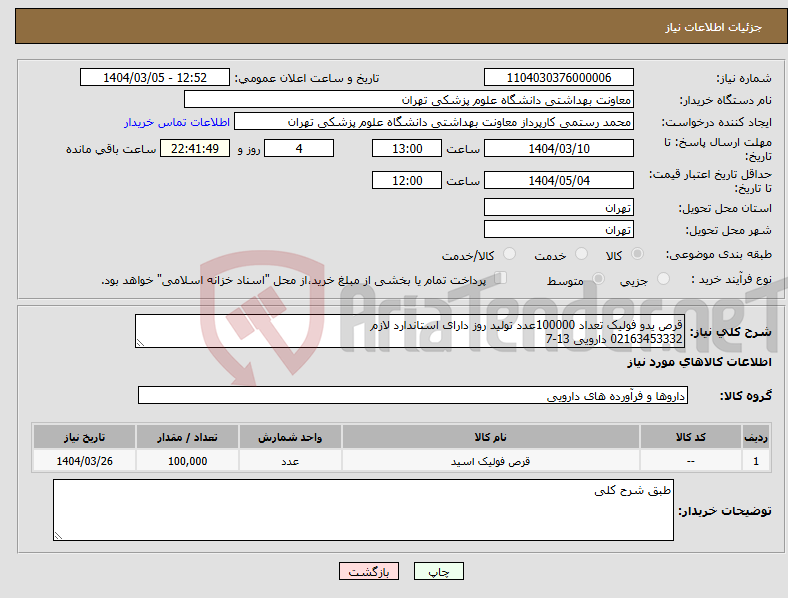The height and width of the screenshot is (598, 788).
Task: Click the بازگشت (back) button
Action: (x=369, y=571)
